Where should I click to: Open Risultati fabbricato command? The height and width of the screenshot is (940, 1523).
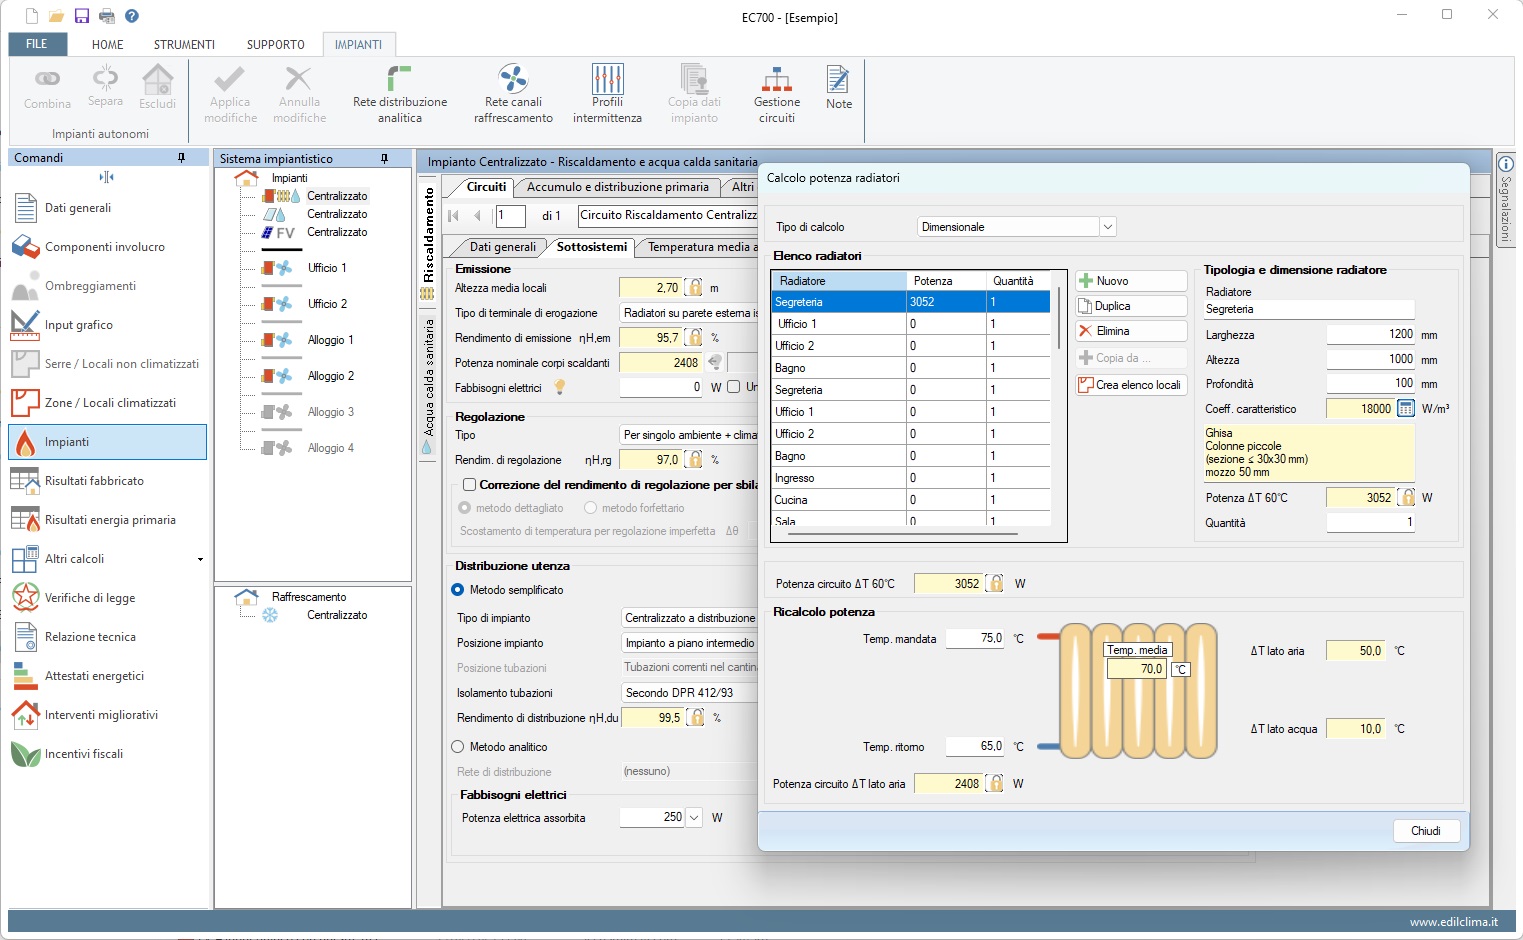108,481
